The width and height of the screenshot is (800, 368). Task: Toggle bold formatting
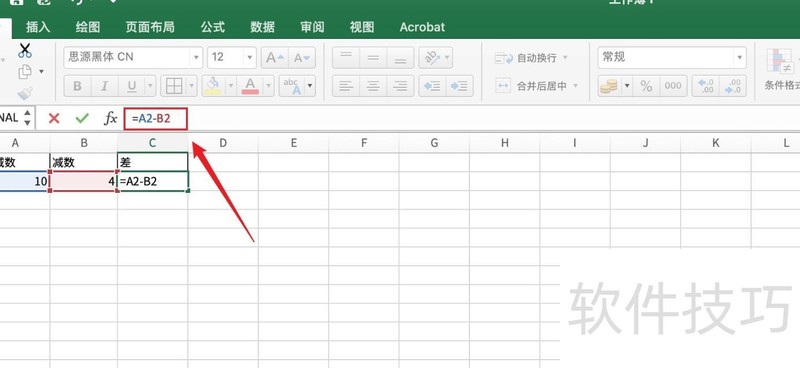(x=78, y=86)
